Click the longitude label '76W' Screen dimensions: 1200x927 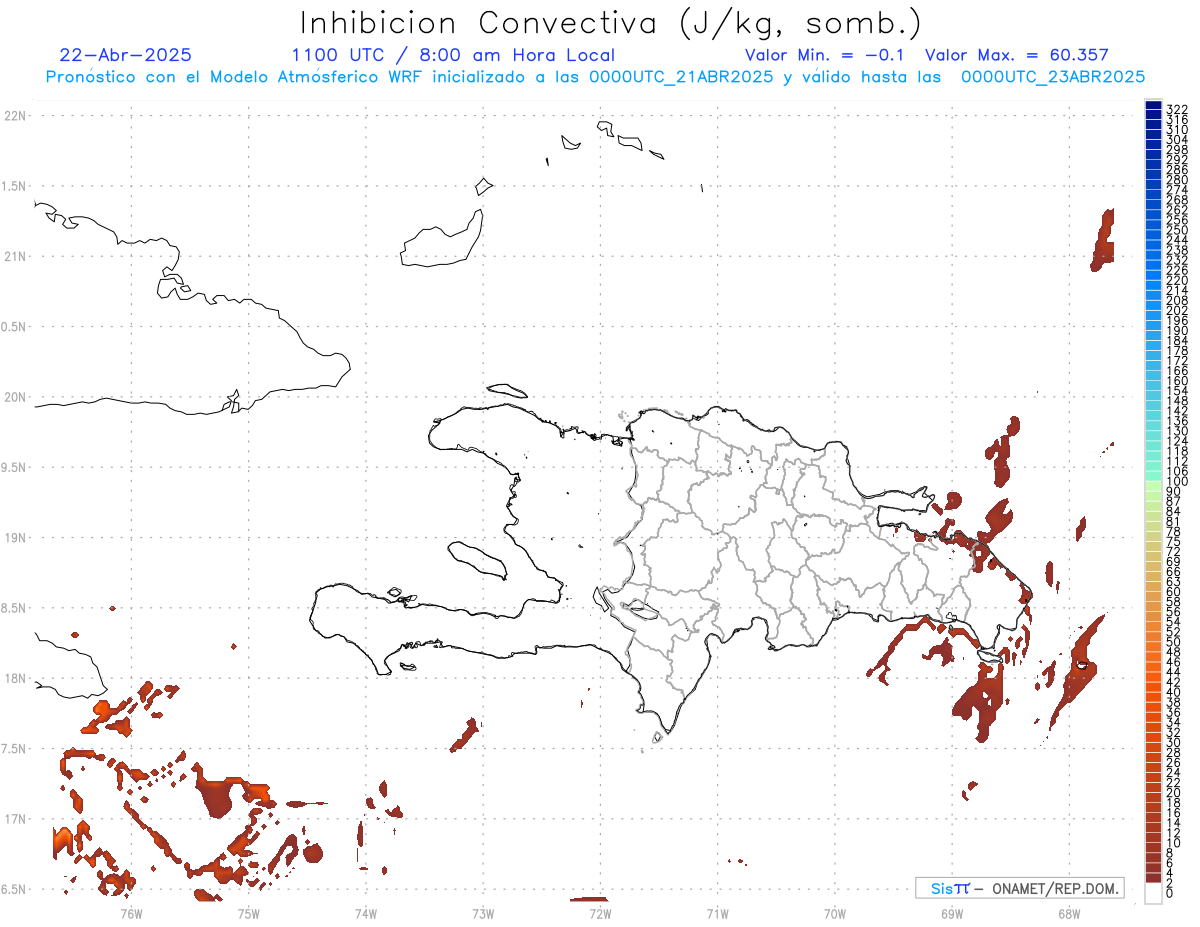pyautogui.click(x=131, y=913)
